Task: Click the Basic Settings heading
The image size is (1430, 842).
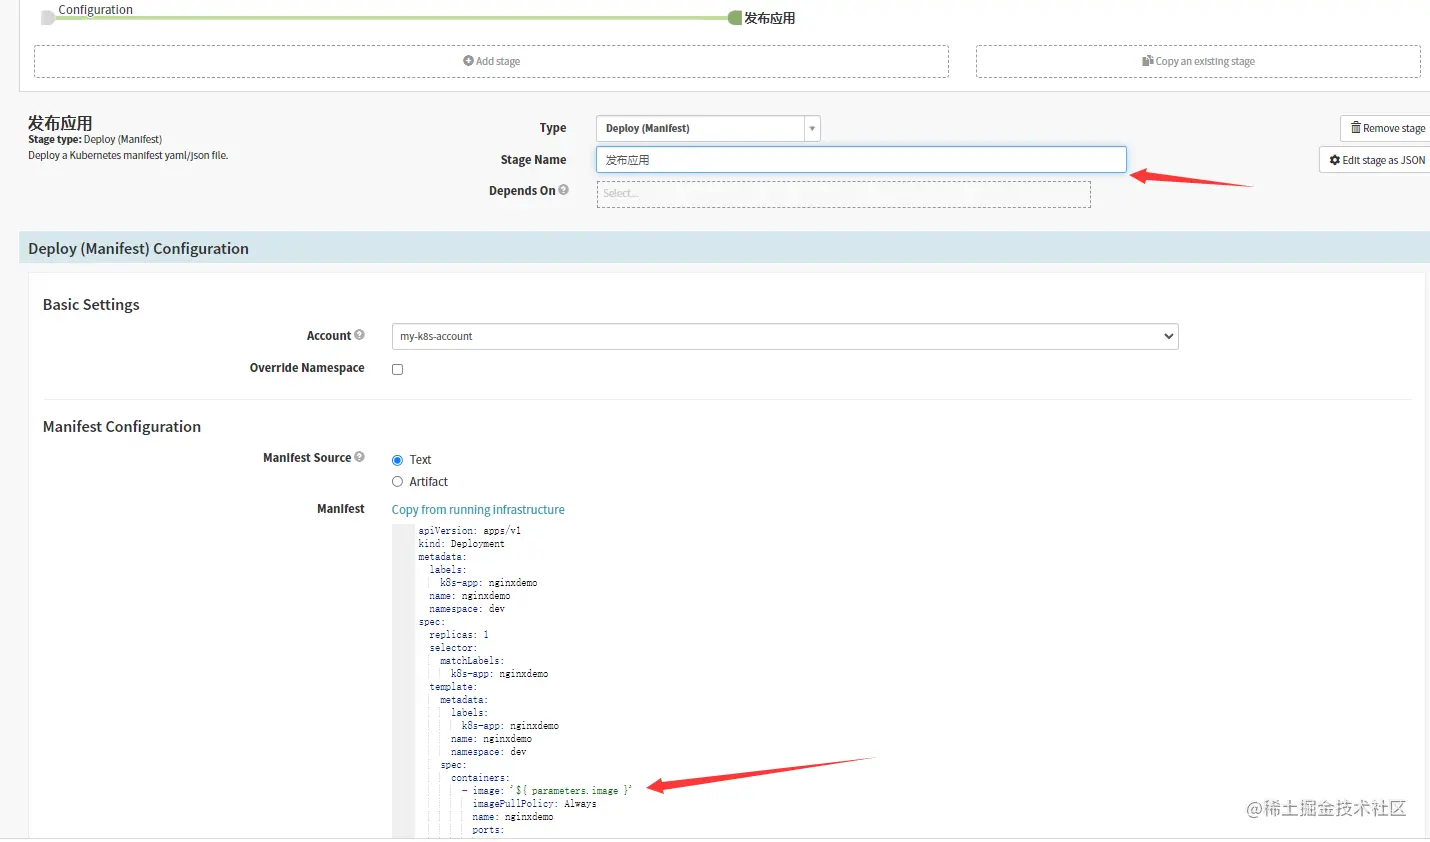Action: click(91, 305)
